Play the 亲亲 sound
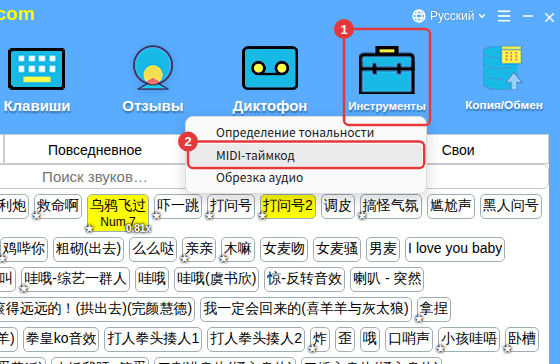 click(x=199, y=249)
